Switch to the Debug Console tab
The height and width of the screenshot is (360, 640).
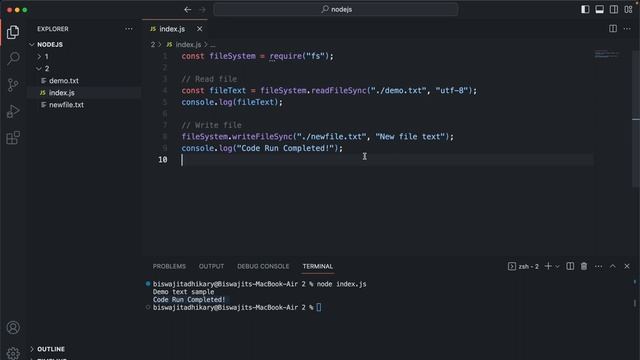pos(263,266)
